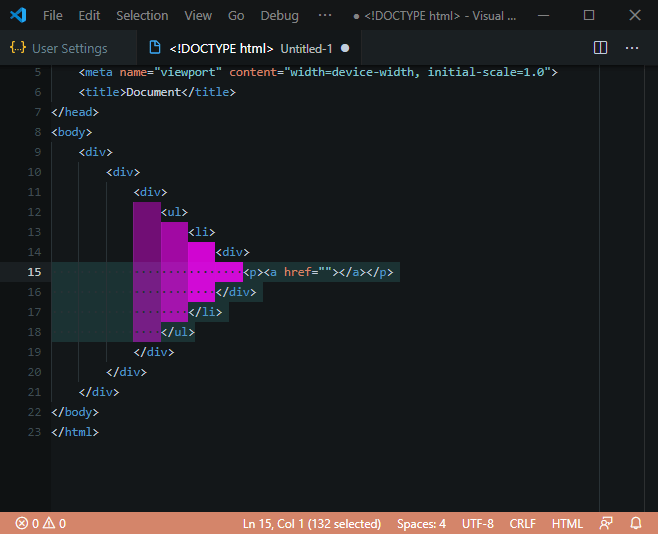The width and height of the screenshot is (658, 534).
Task: Open the Selection menu
Action: tap(142, 16)
